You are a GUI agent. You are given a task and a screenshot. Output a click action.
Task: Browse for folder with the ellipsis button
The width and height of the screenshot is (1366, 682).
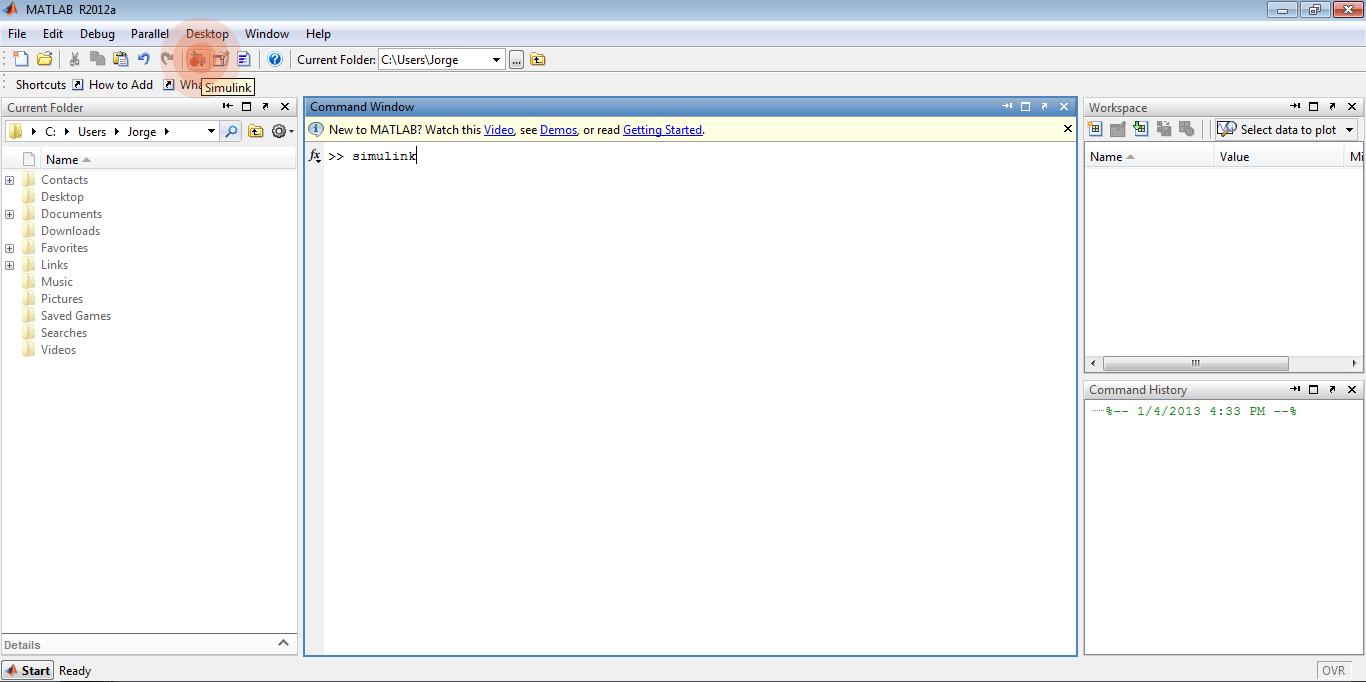coord(516,59)
